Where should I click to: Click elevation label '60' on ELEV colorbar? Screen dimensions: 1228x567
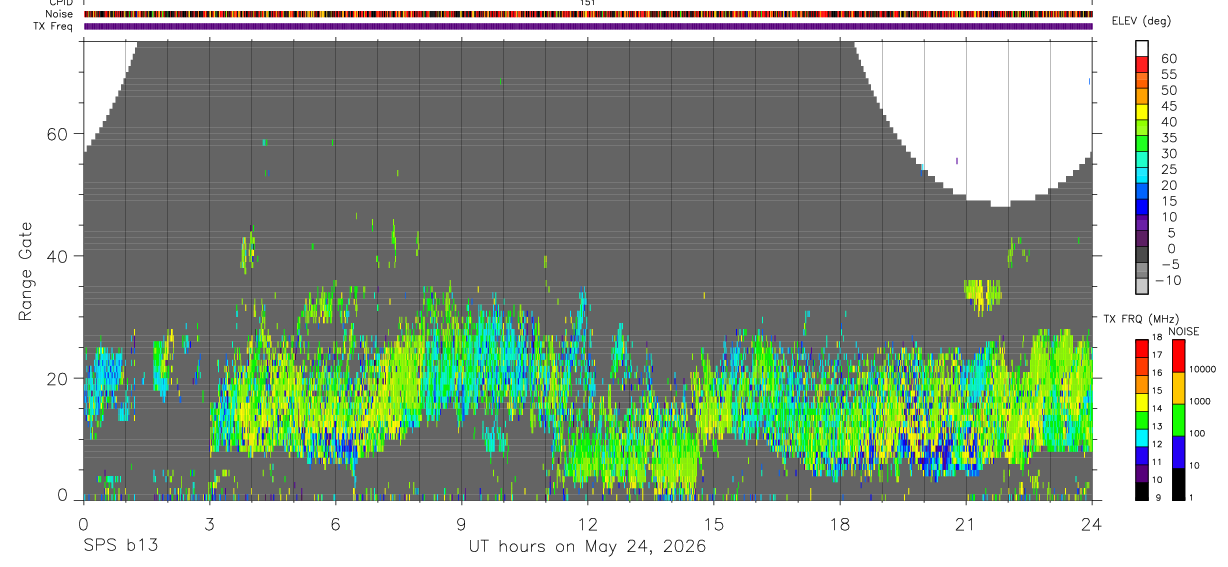click(1168, 59)
